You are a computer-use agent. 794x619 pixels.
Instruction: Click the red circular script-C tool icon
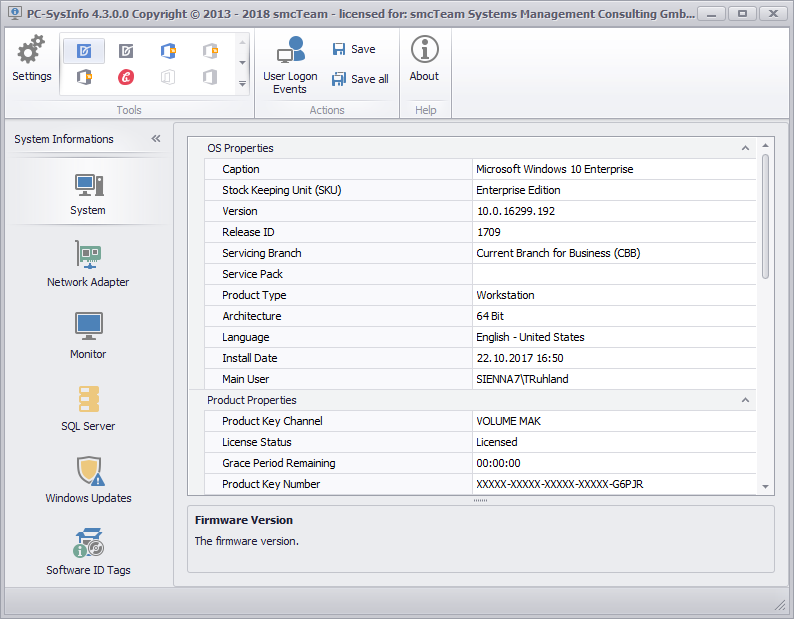[126, 77]
